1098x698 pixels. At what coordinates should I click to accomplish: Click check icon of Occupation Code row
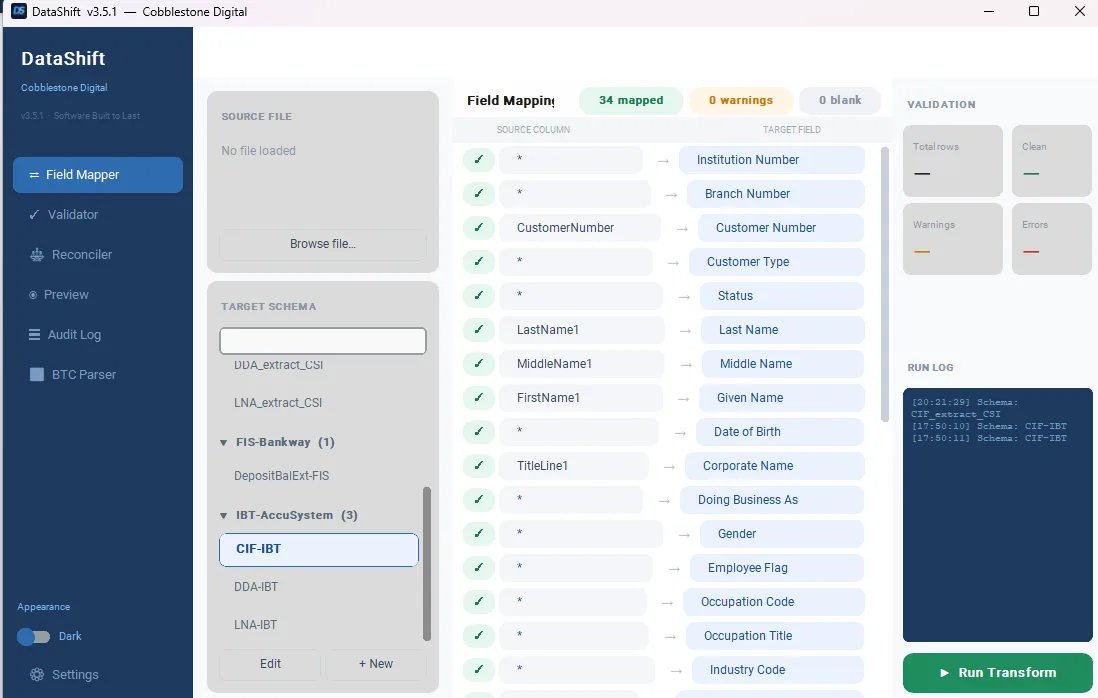[479, 601]
